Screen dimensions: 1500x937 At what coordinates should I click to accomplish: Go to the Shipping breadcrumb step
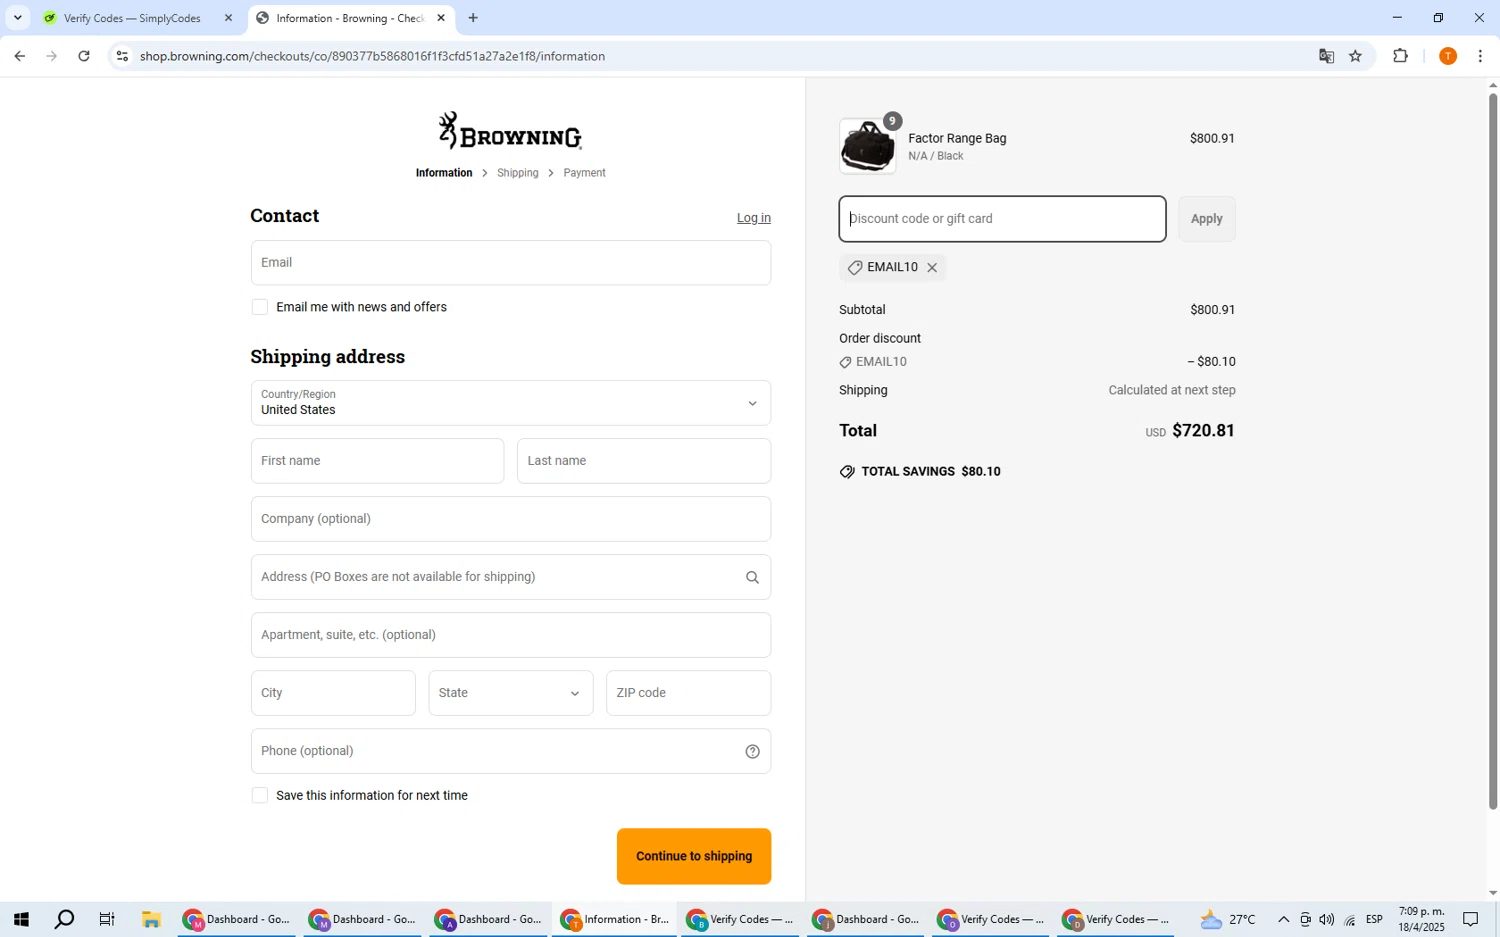[518, 173]
